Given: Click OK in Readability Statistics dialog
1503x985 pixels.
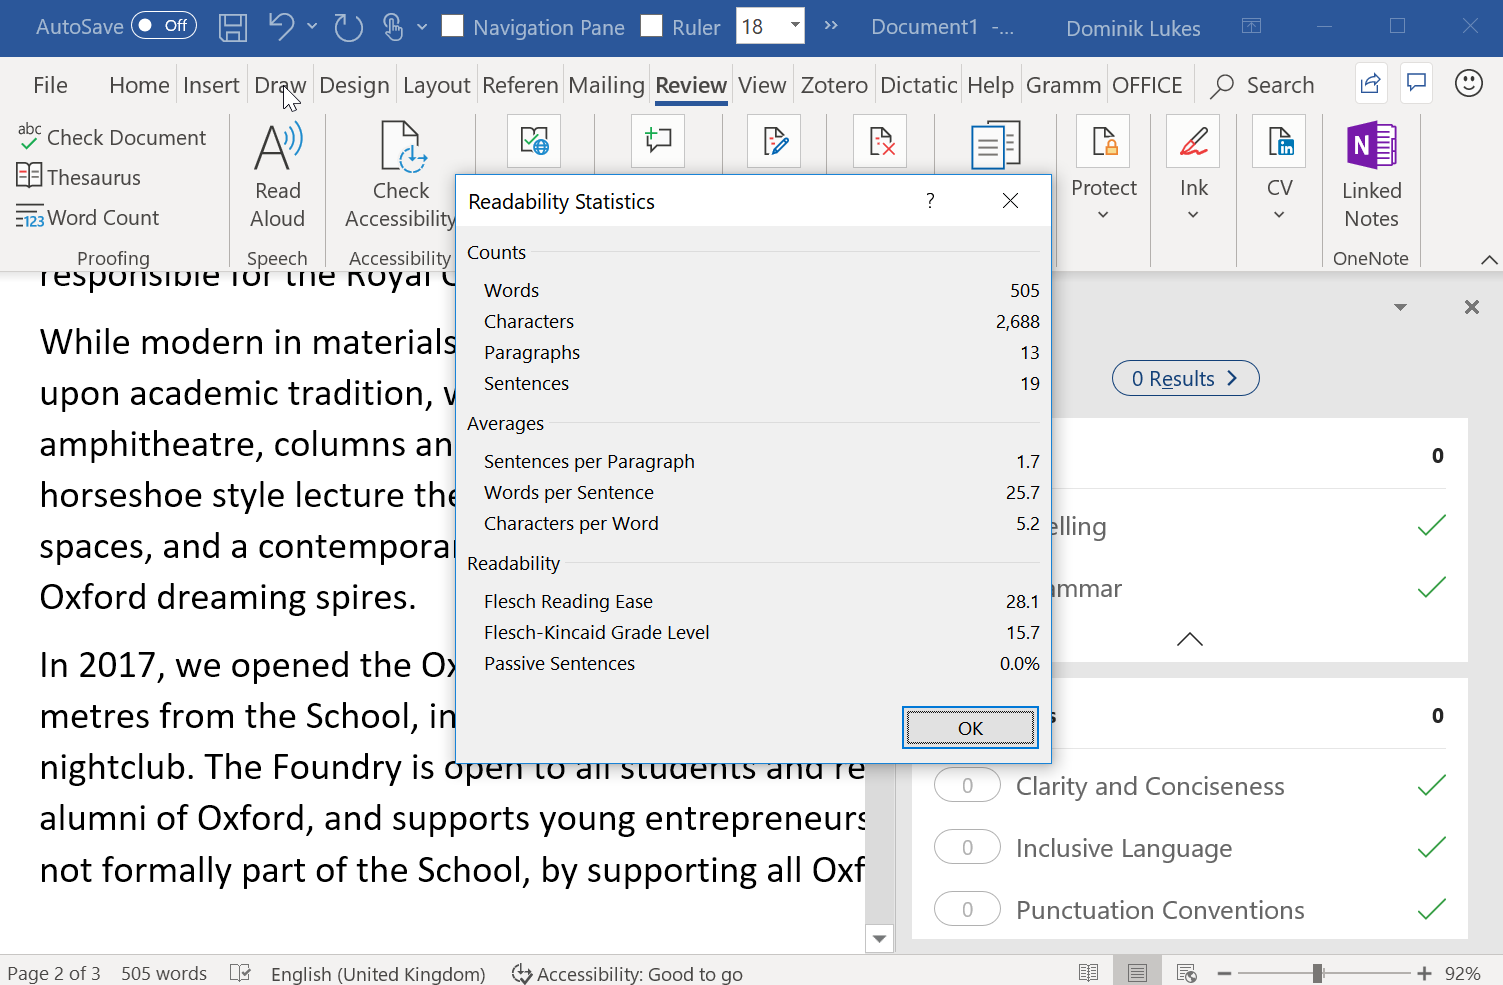Looking at the screenshot, I should coord(970,728).
